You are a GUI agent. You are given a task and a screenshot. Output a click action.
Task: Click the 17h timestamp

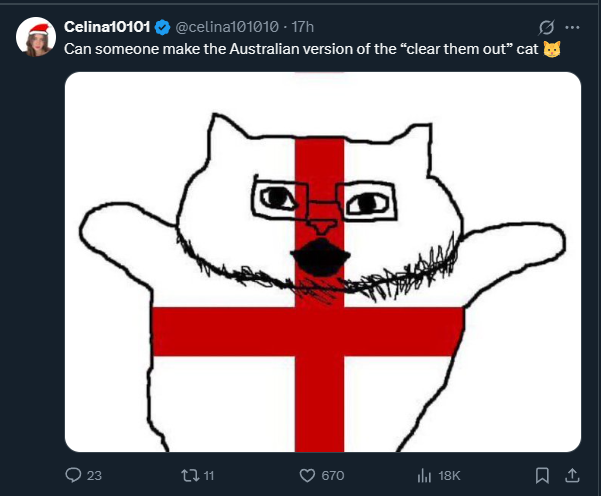pyautogui.click(x=303, y=28)
